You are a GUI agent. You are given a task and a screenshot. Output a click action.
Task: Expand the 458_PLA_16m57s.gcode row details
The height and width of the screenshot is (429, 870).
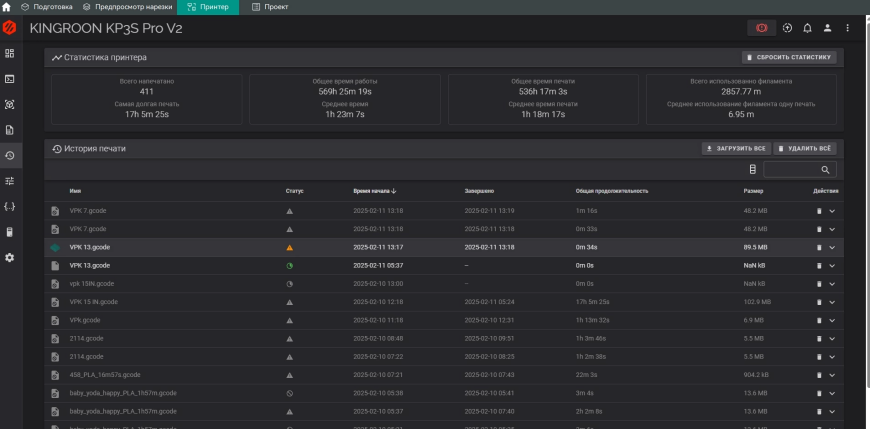click(x=831, y=374)
